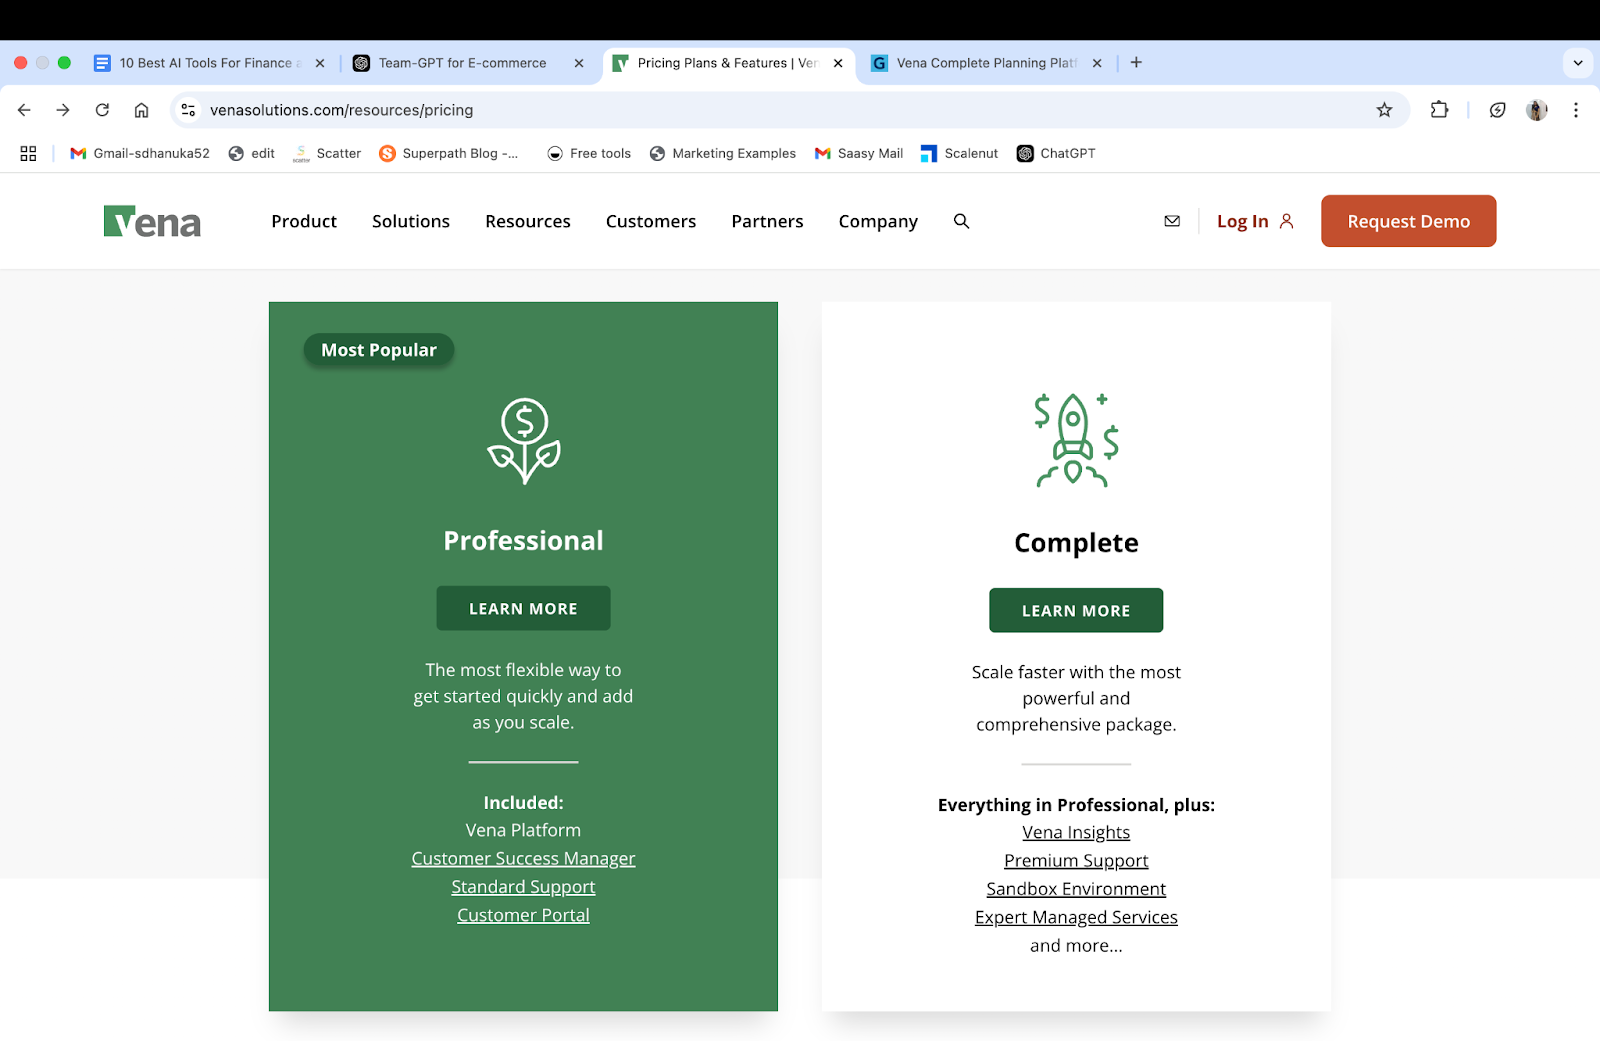Open the Marketing Examples bookmark
The image size is (1600, 1041).
tap(723, 153)
